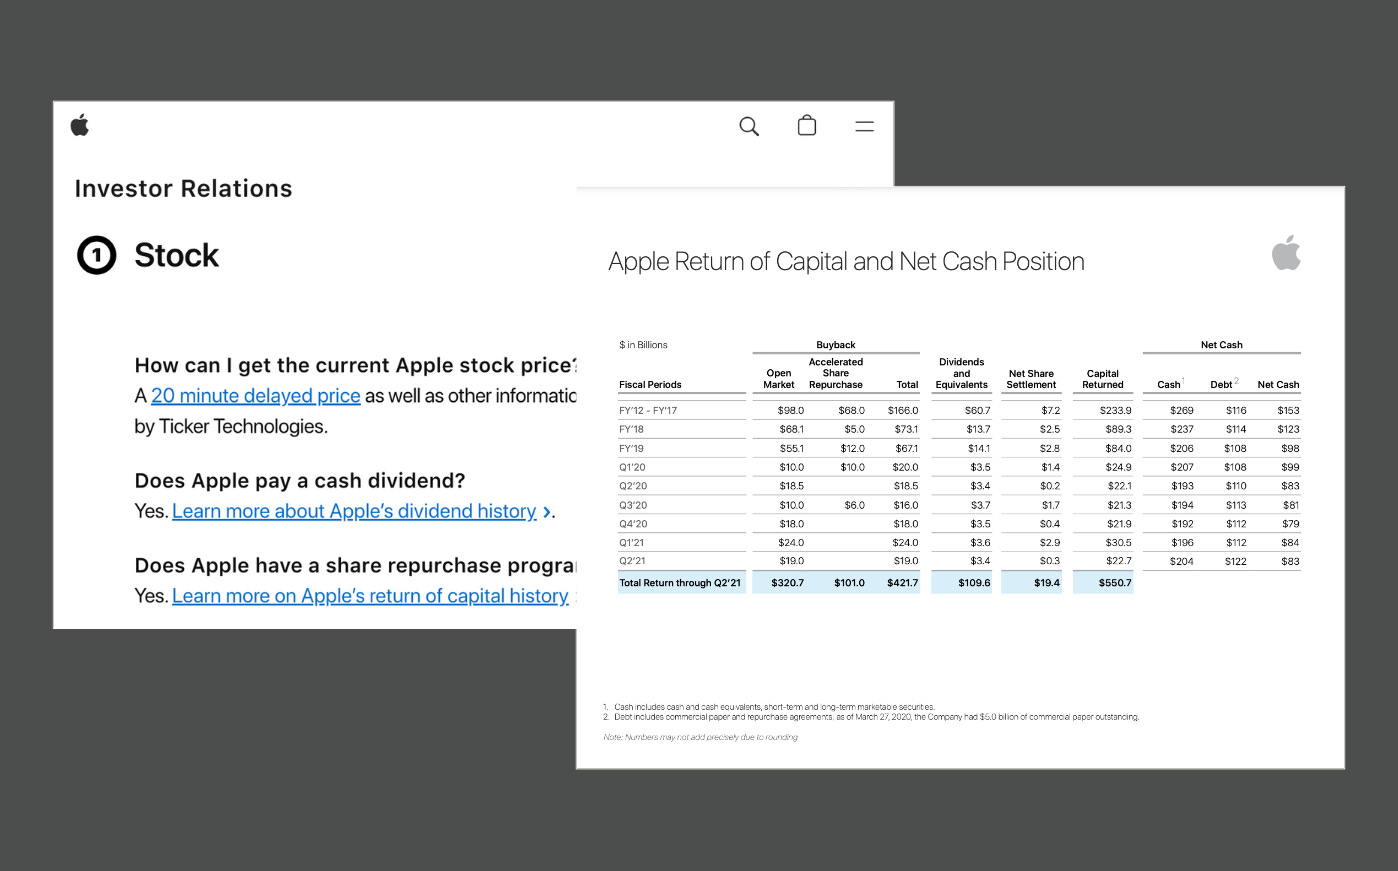Image resolution: width=1398 pixels, height=871 pixels.
Task: Click Learn more on Apple's return of capital history
Action: [x=370, y=596]
